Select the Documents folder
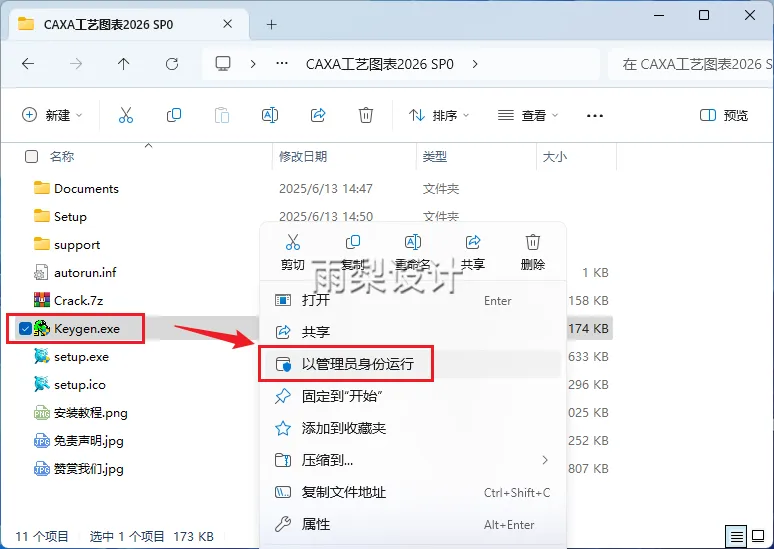774x549 pixels. click(86, 189)
